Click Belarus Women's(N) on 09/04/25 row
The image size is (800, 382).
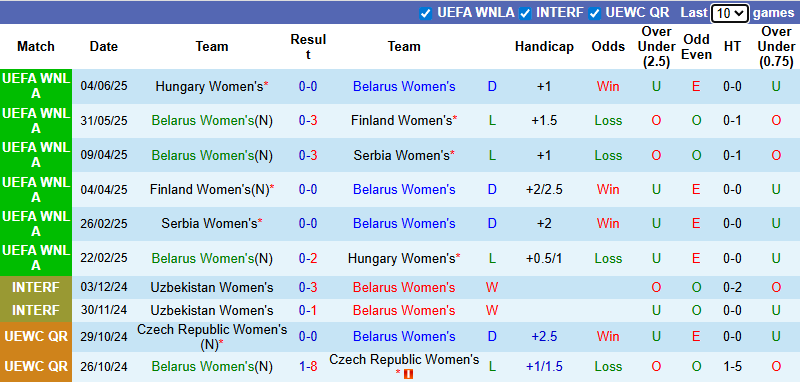point(212,156)
